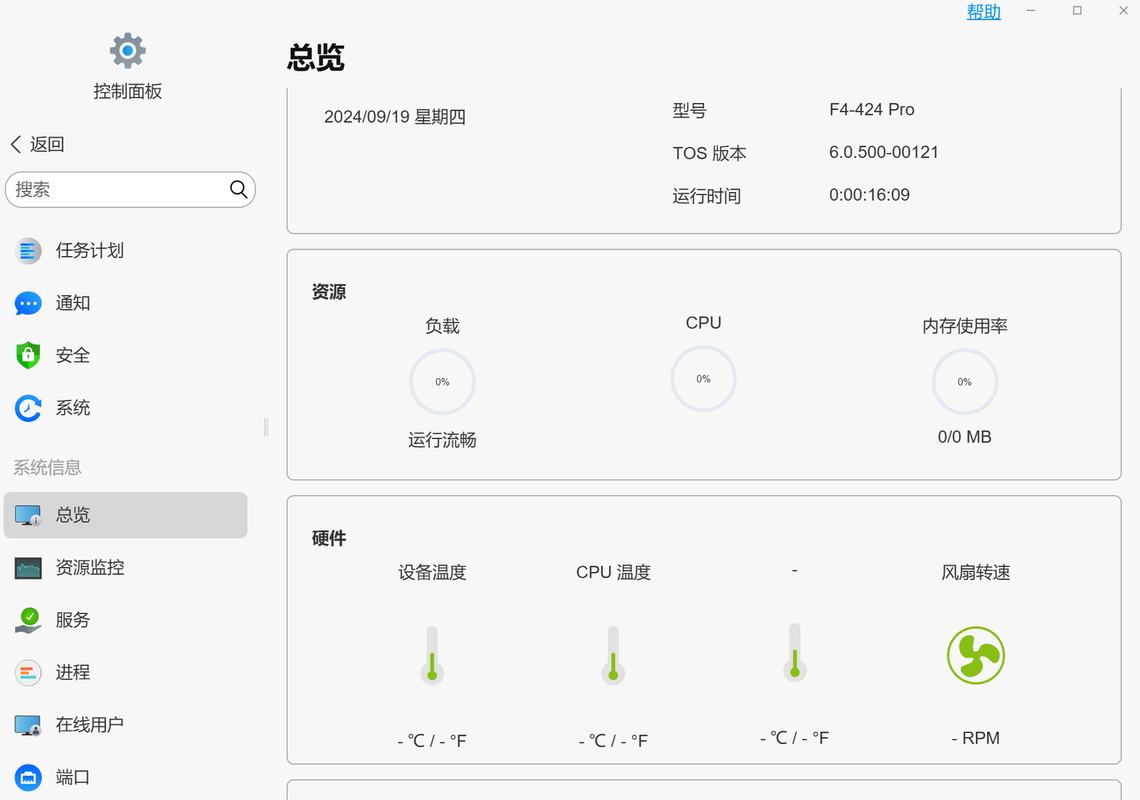The height and width of the screenshot is (800, 1140).
Task: Click the 安全 green shield icon
Action: click(x=28, y=356)
